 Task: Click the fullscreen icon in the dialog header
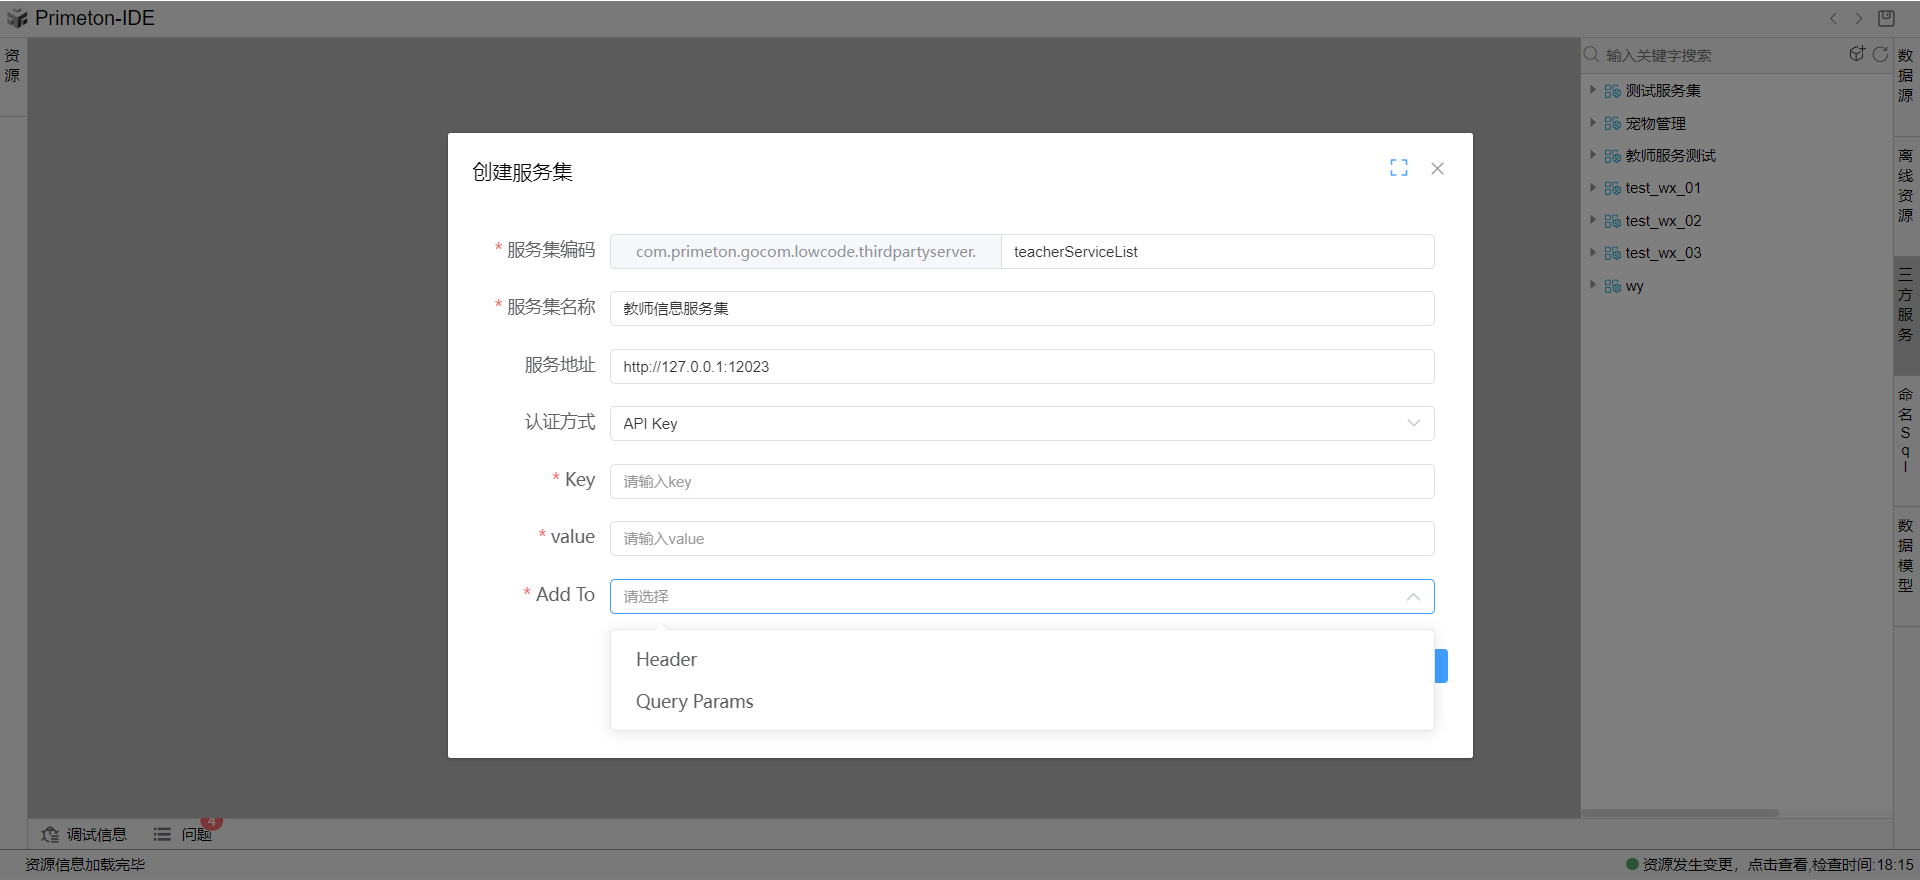1398,168
